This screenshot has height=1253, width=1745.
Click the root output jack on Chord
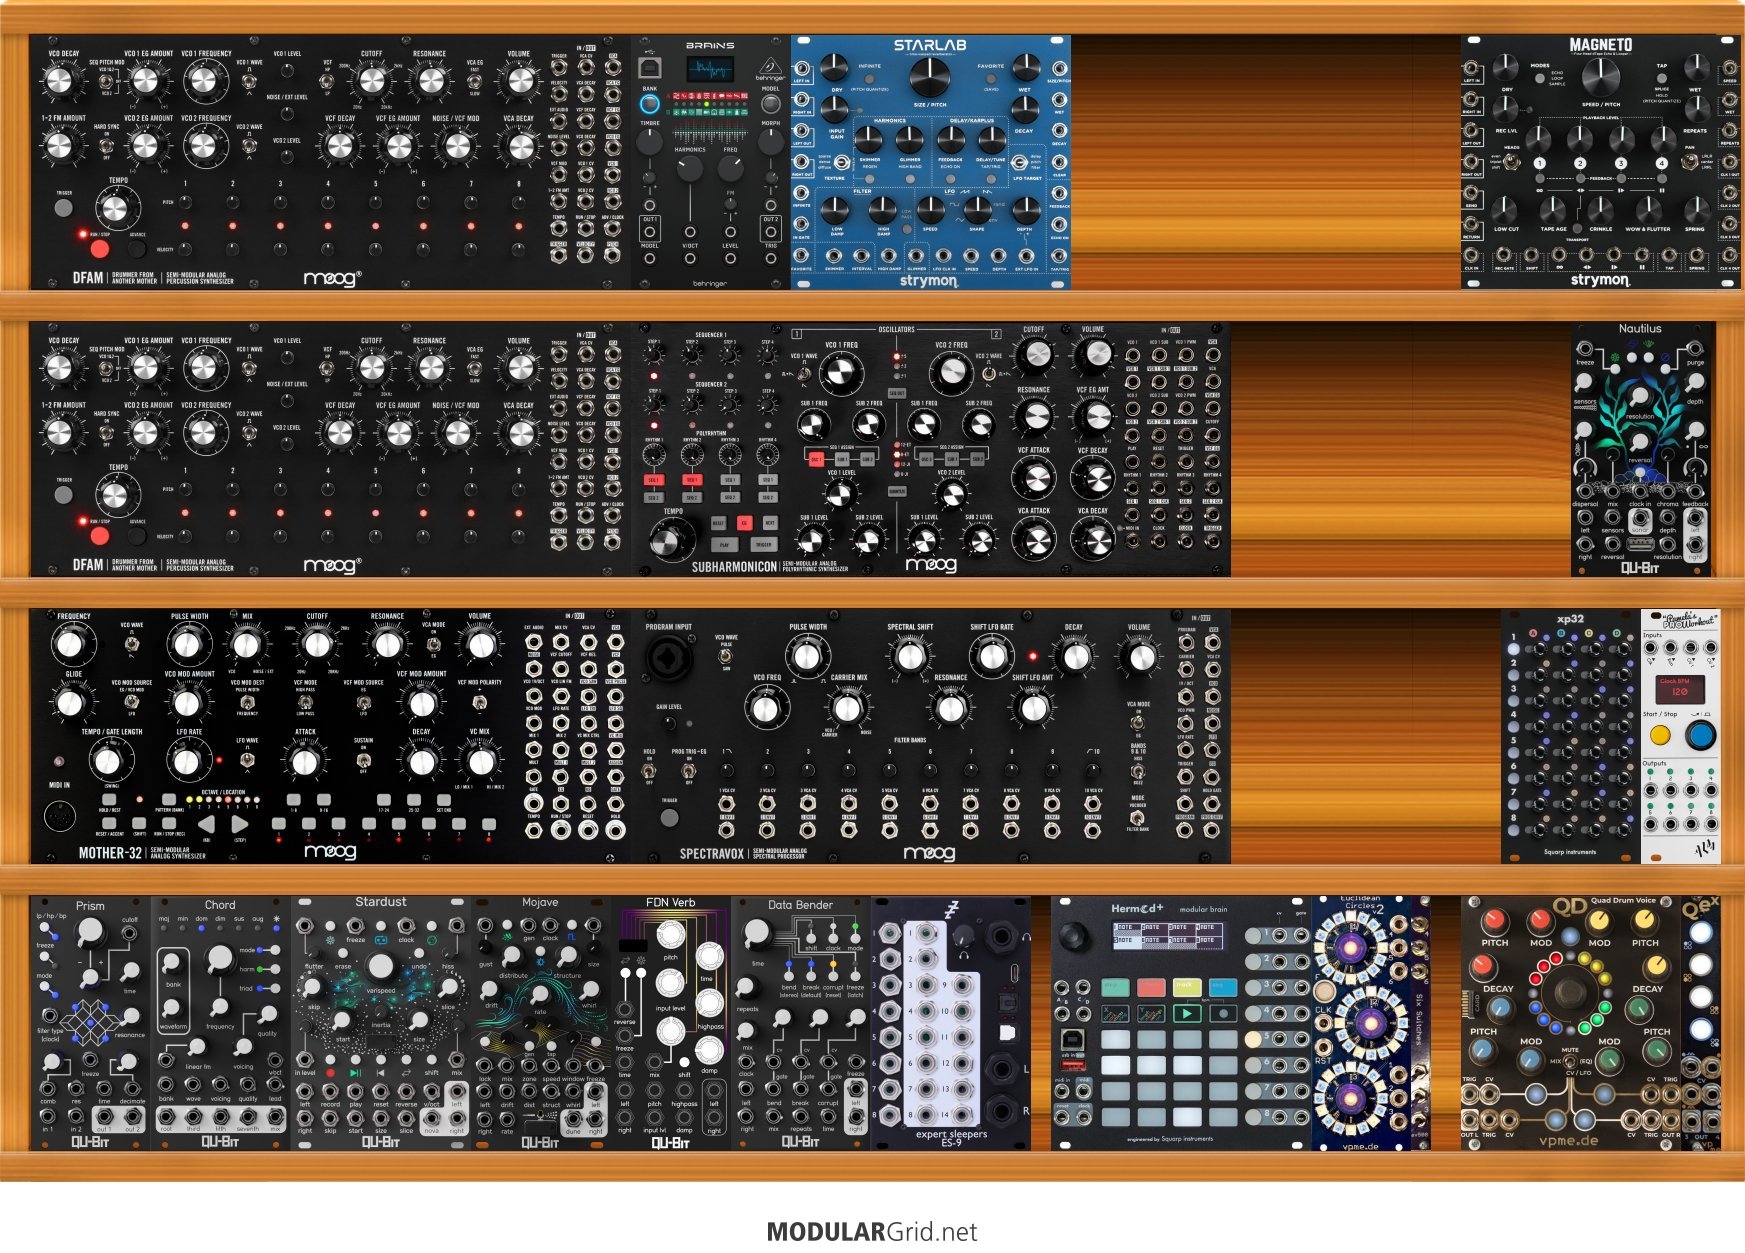(x=167, y=1114)
